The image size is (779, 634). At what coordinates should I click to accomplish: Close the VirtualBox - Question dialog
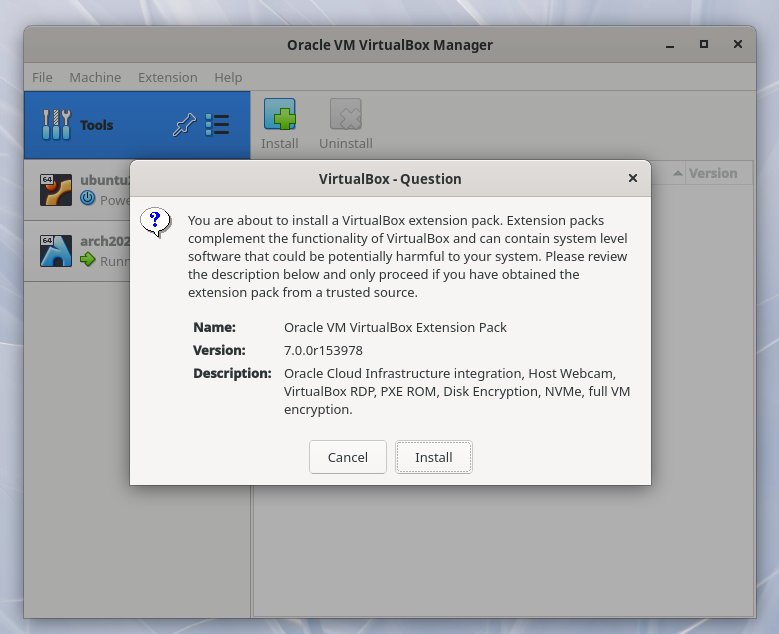[632, 178]
